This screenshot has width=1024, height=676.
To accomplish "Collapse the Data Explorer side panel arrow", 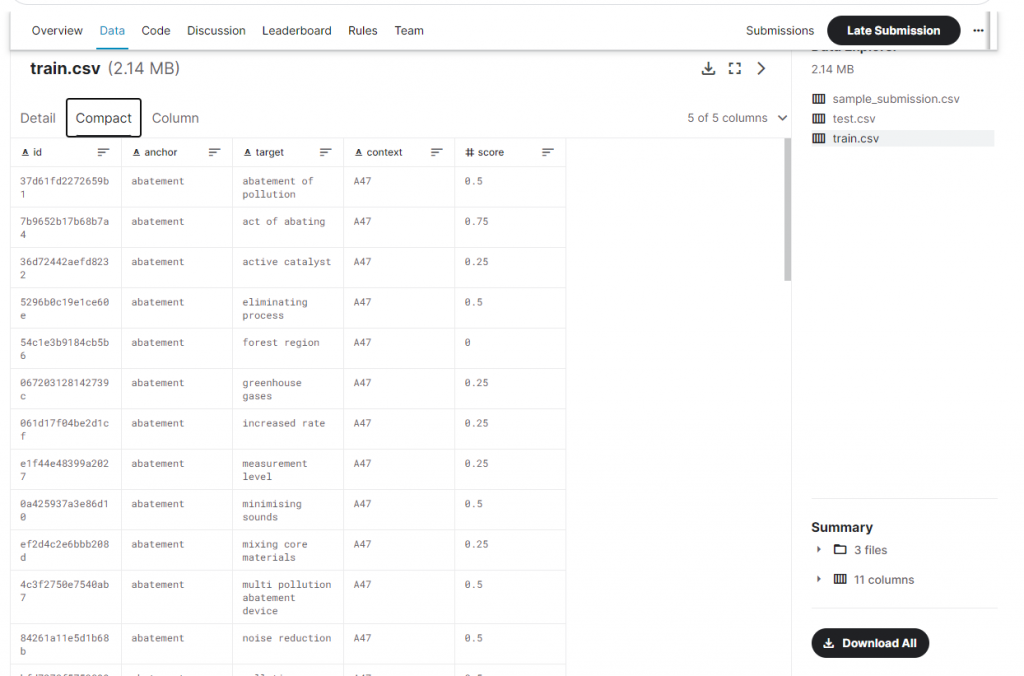I will point(761,69).
